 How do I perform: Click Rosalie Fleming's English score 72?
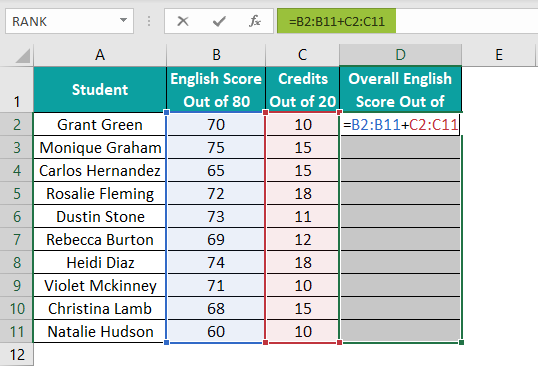point(216,193)
